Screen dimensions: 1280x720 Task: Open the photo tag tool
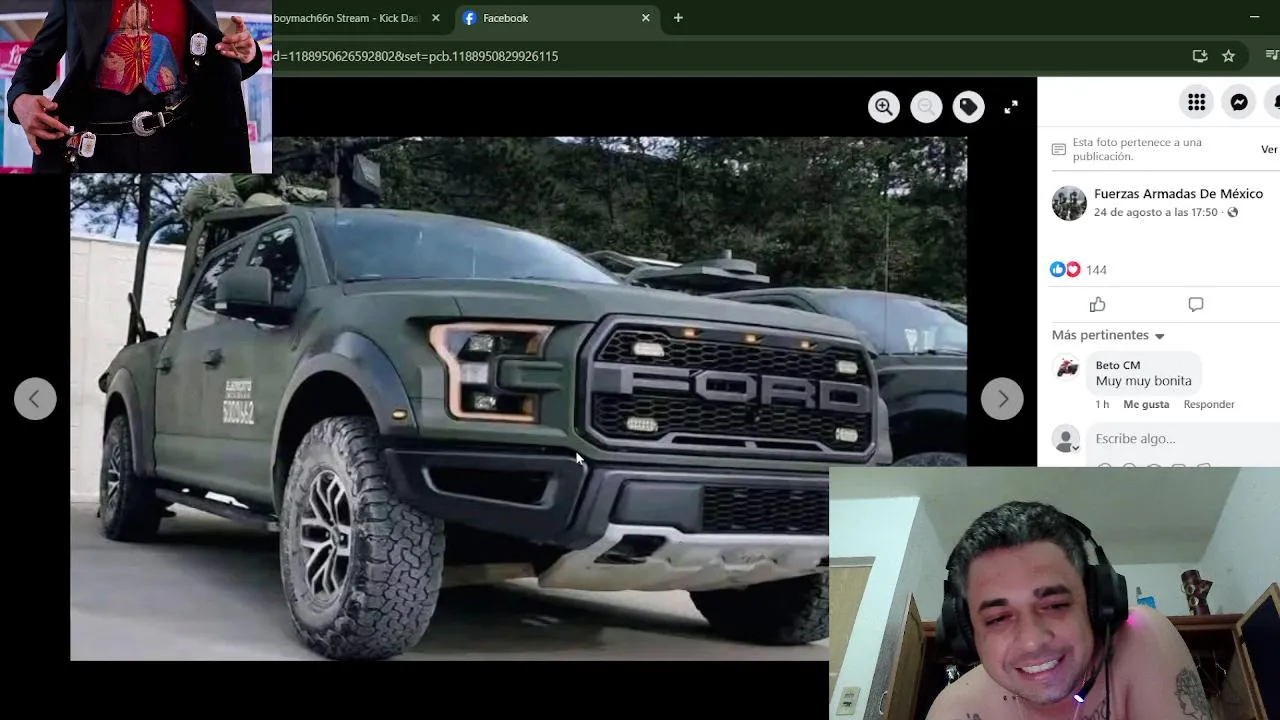968,107
